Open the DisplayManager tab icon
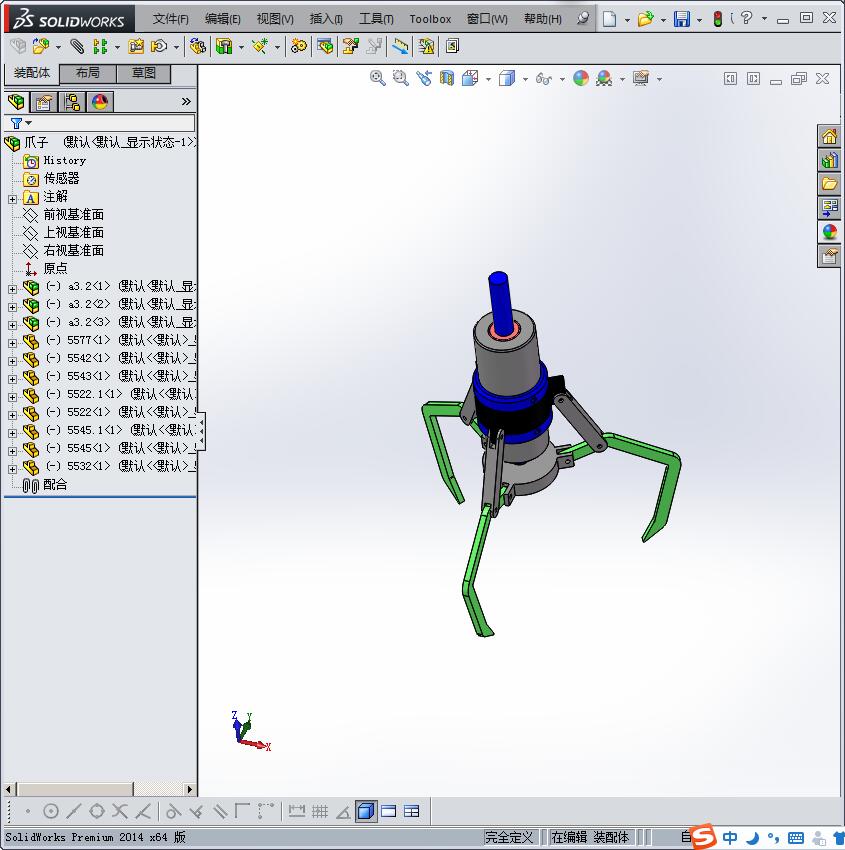The width and height of the screenshot is (845, 850). click(x=100, y=102)
